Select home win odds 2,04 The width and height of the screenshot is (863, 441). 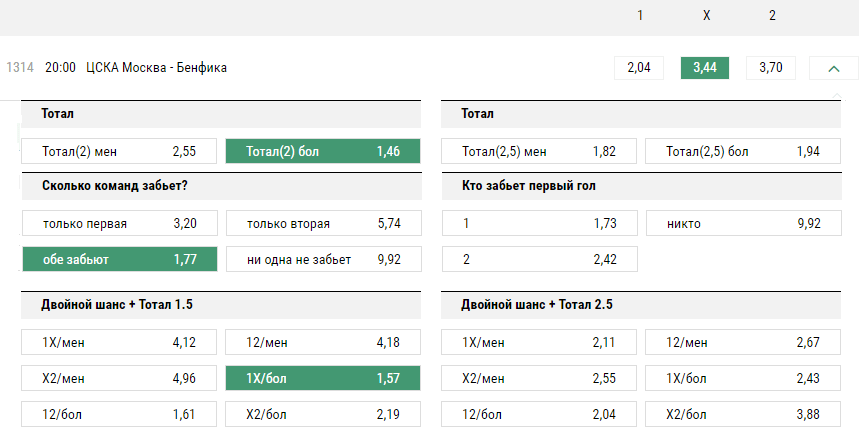point(639,68)
